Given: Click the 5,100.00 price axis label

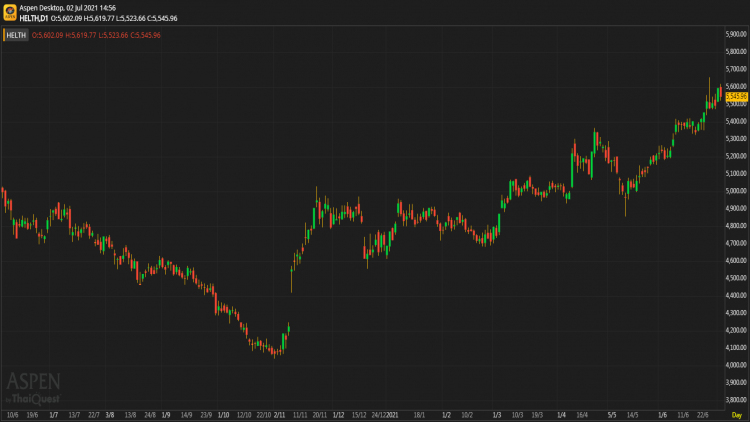Looking at the screenshot, I should (736, 173).
